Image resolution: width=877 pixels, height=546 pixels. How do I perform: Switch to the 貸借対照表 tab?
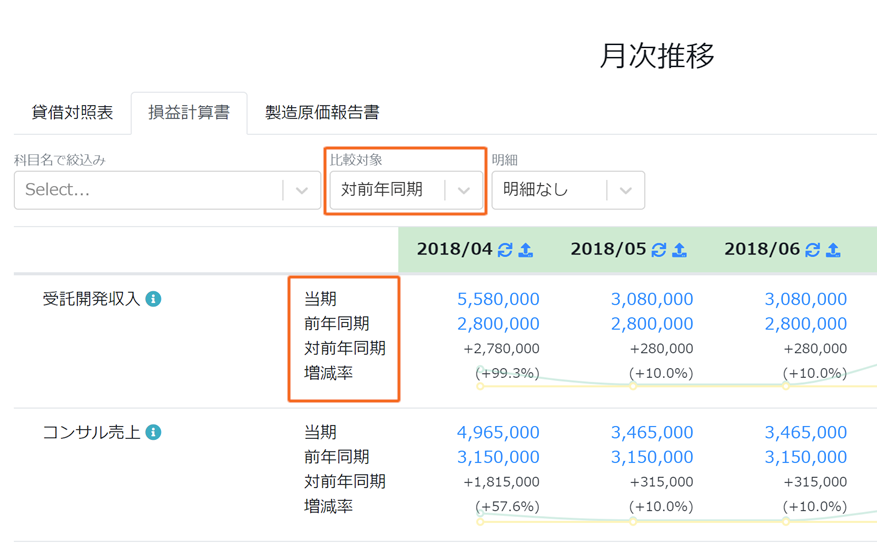point(72,112)
